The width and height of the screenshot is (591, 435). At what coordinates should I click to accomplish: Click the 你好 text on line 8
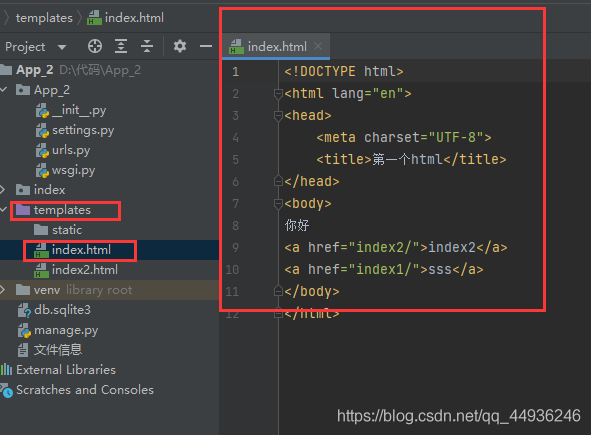[297, 225]
